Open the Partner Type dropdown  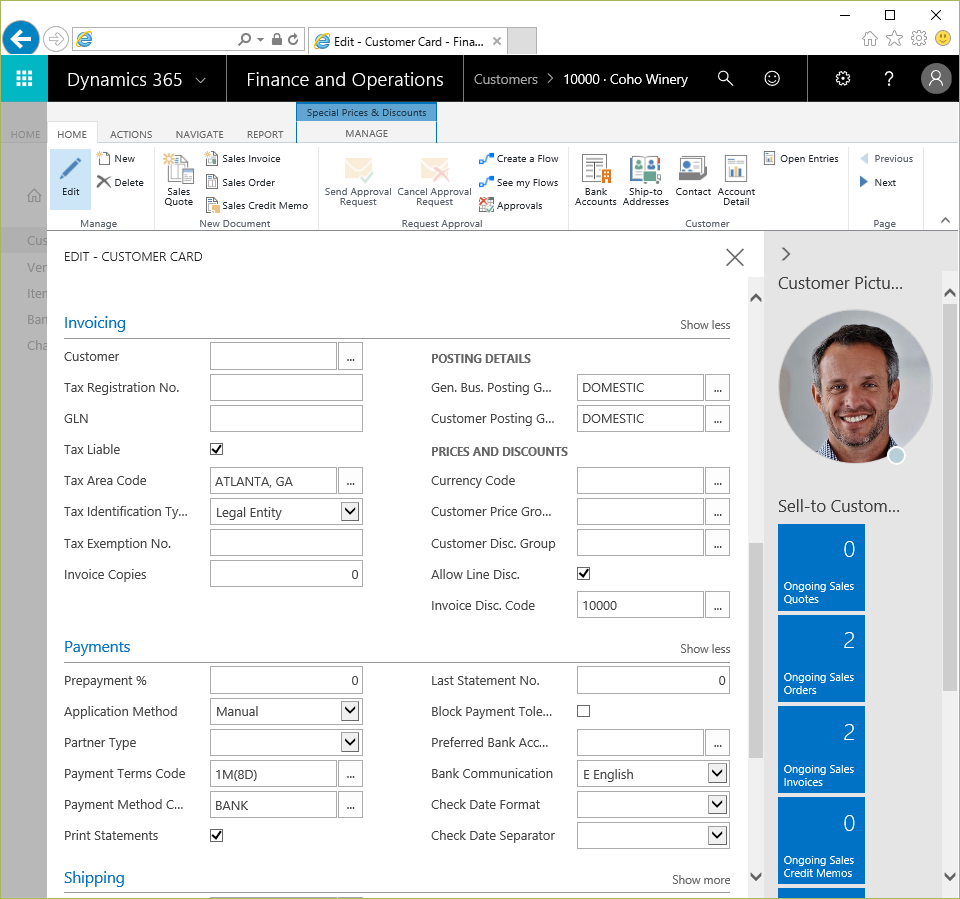pyautogui.click(x=350, y=742)
